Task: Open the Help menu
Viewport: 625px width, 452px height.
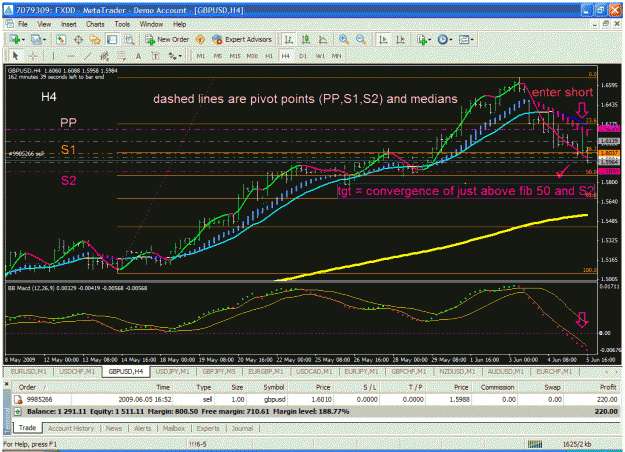Action: pyautogui.click(x=179, y=24)
